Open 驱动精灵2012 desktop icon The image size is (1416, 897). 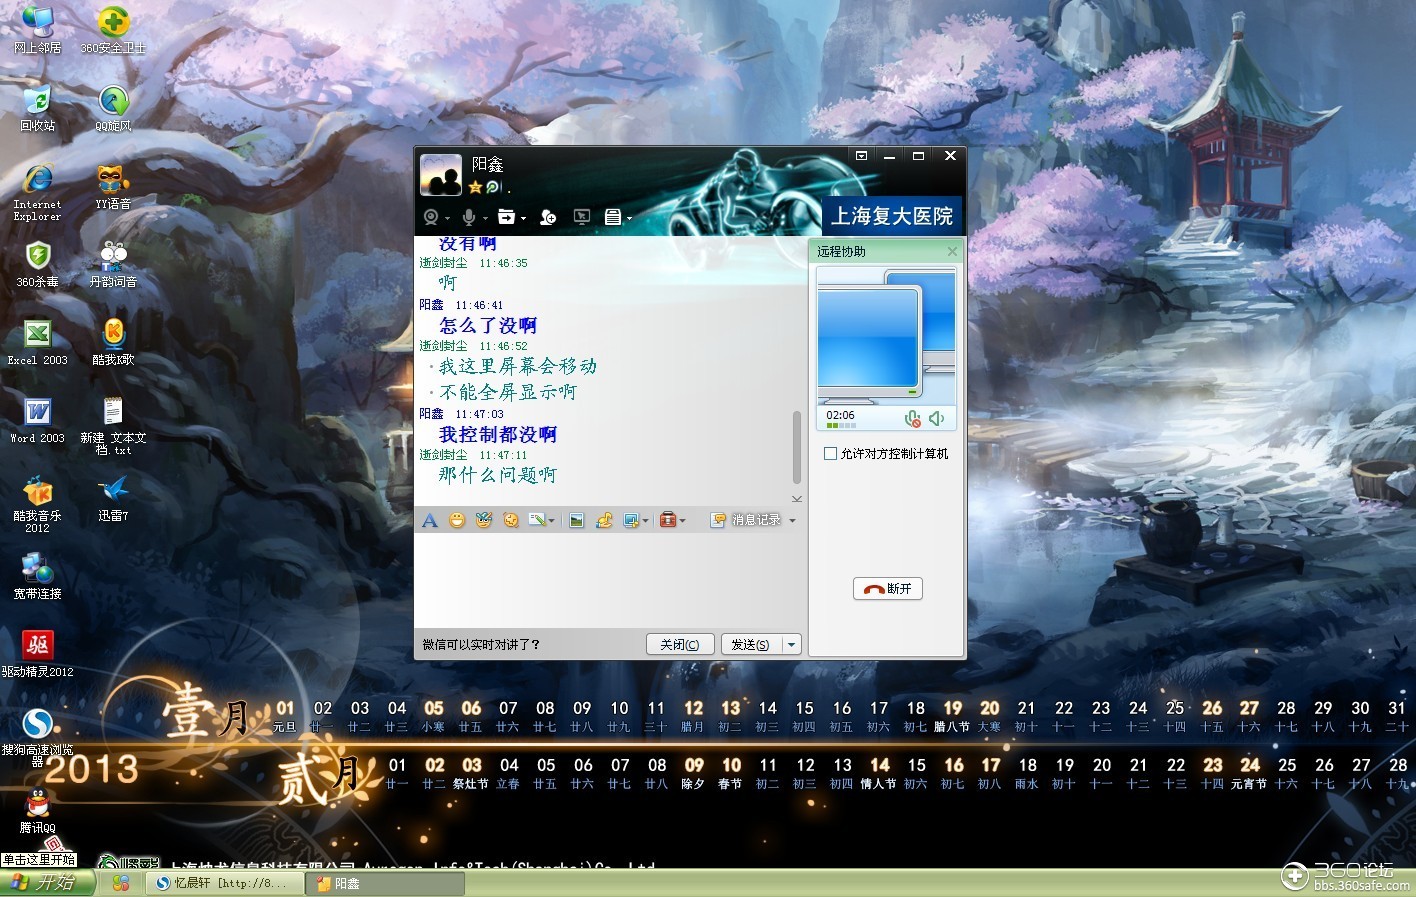pyautogui.click(x=37, y=654)
